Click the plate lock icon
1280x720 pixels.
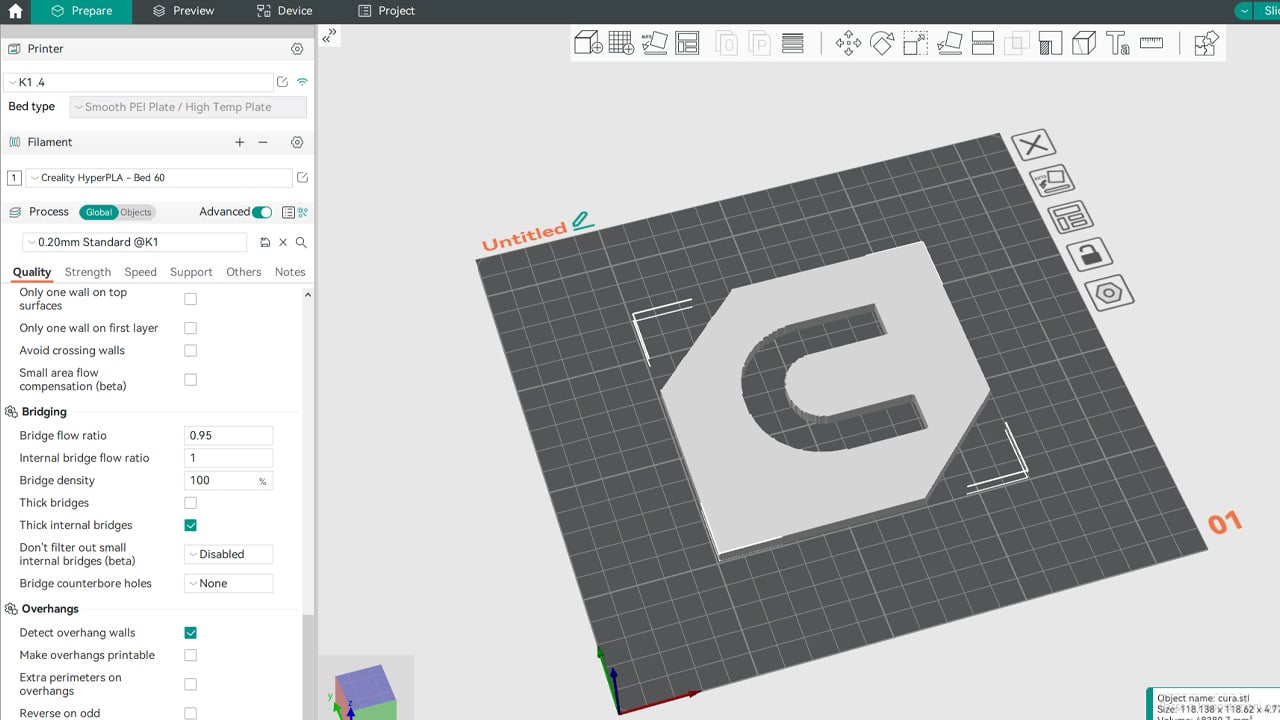pyautogui.click(x=1088, y=253)
